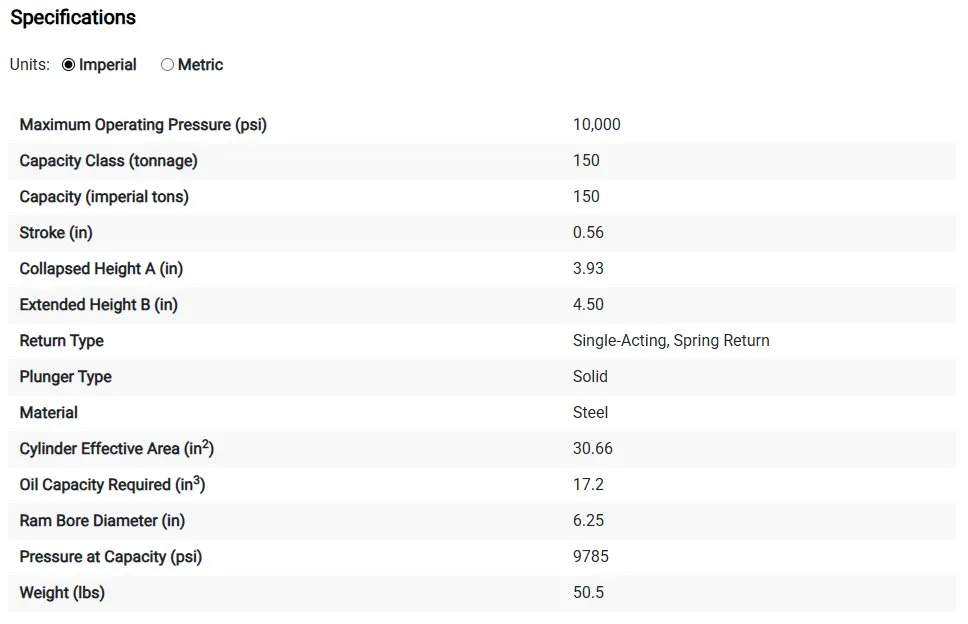
Task: Click the Stroke (in) row label
Action: coord(56,233)
